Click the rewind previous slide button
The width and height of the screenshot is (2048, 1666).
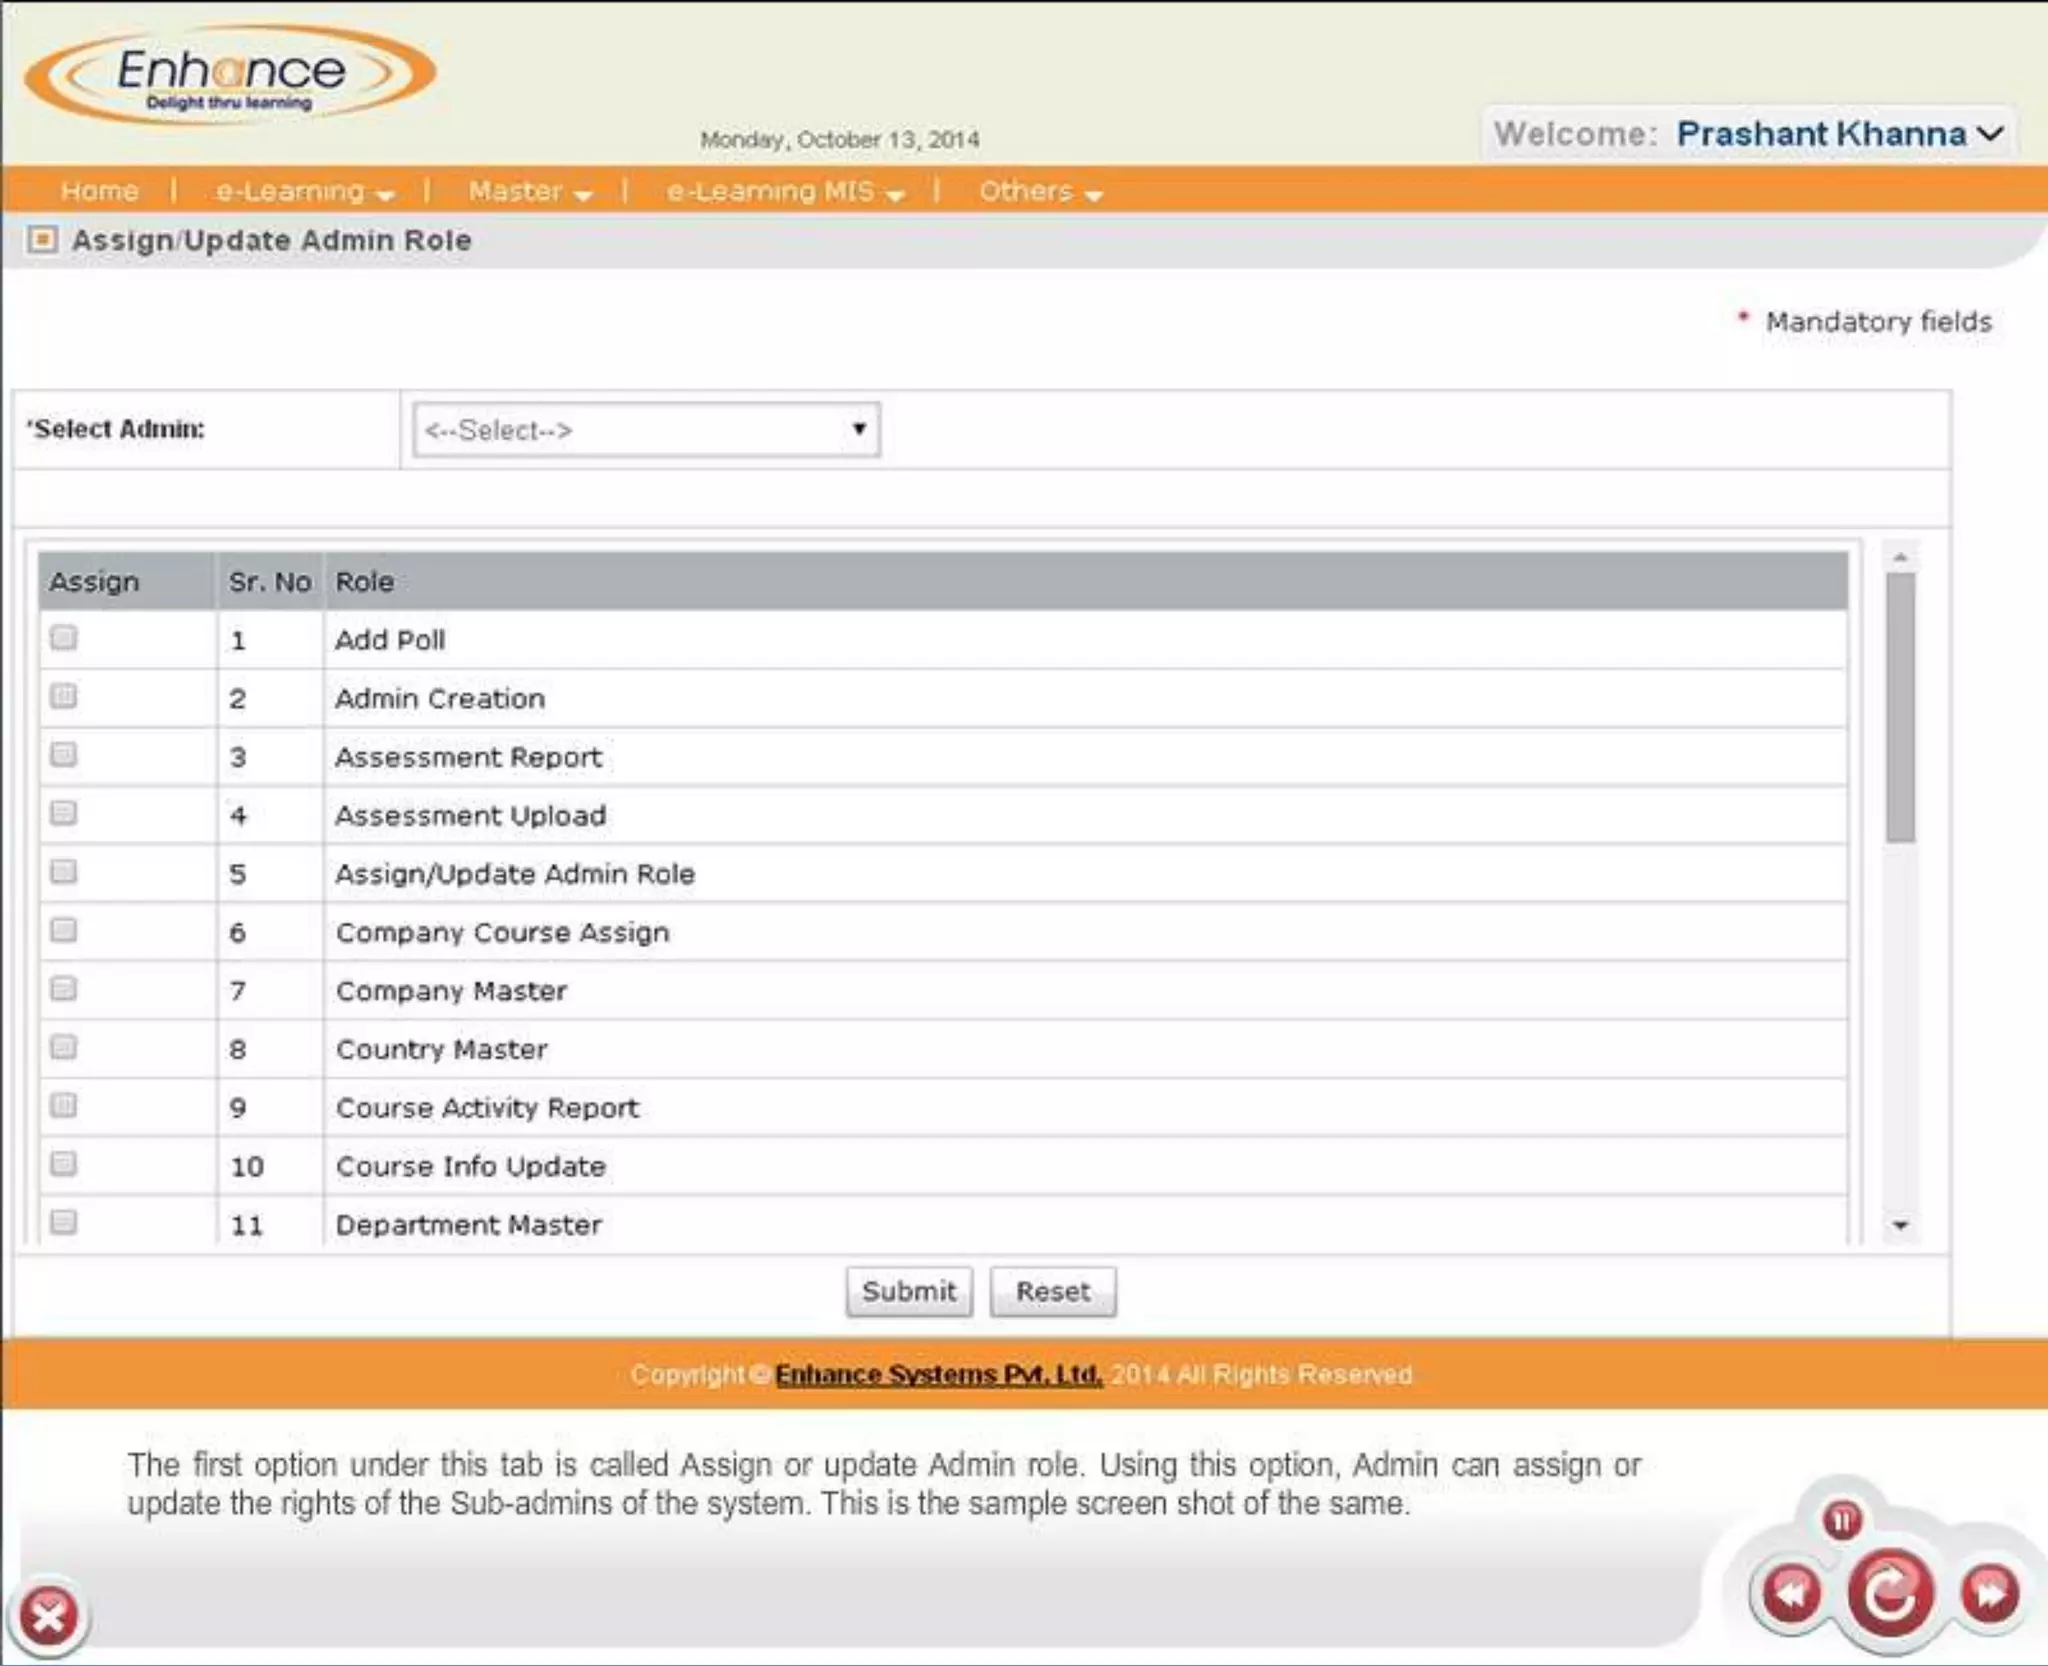pyautogui.click(x=1791, y=1593)
